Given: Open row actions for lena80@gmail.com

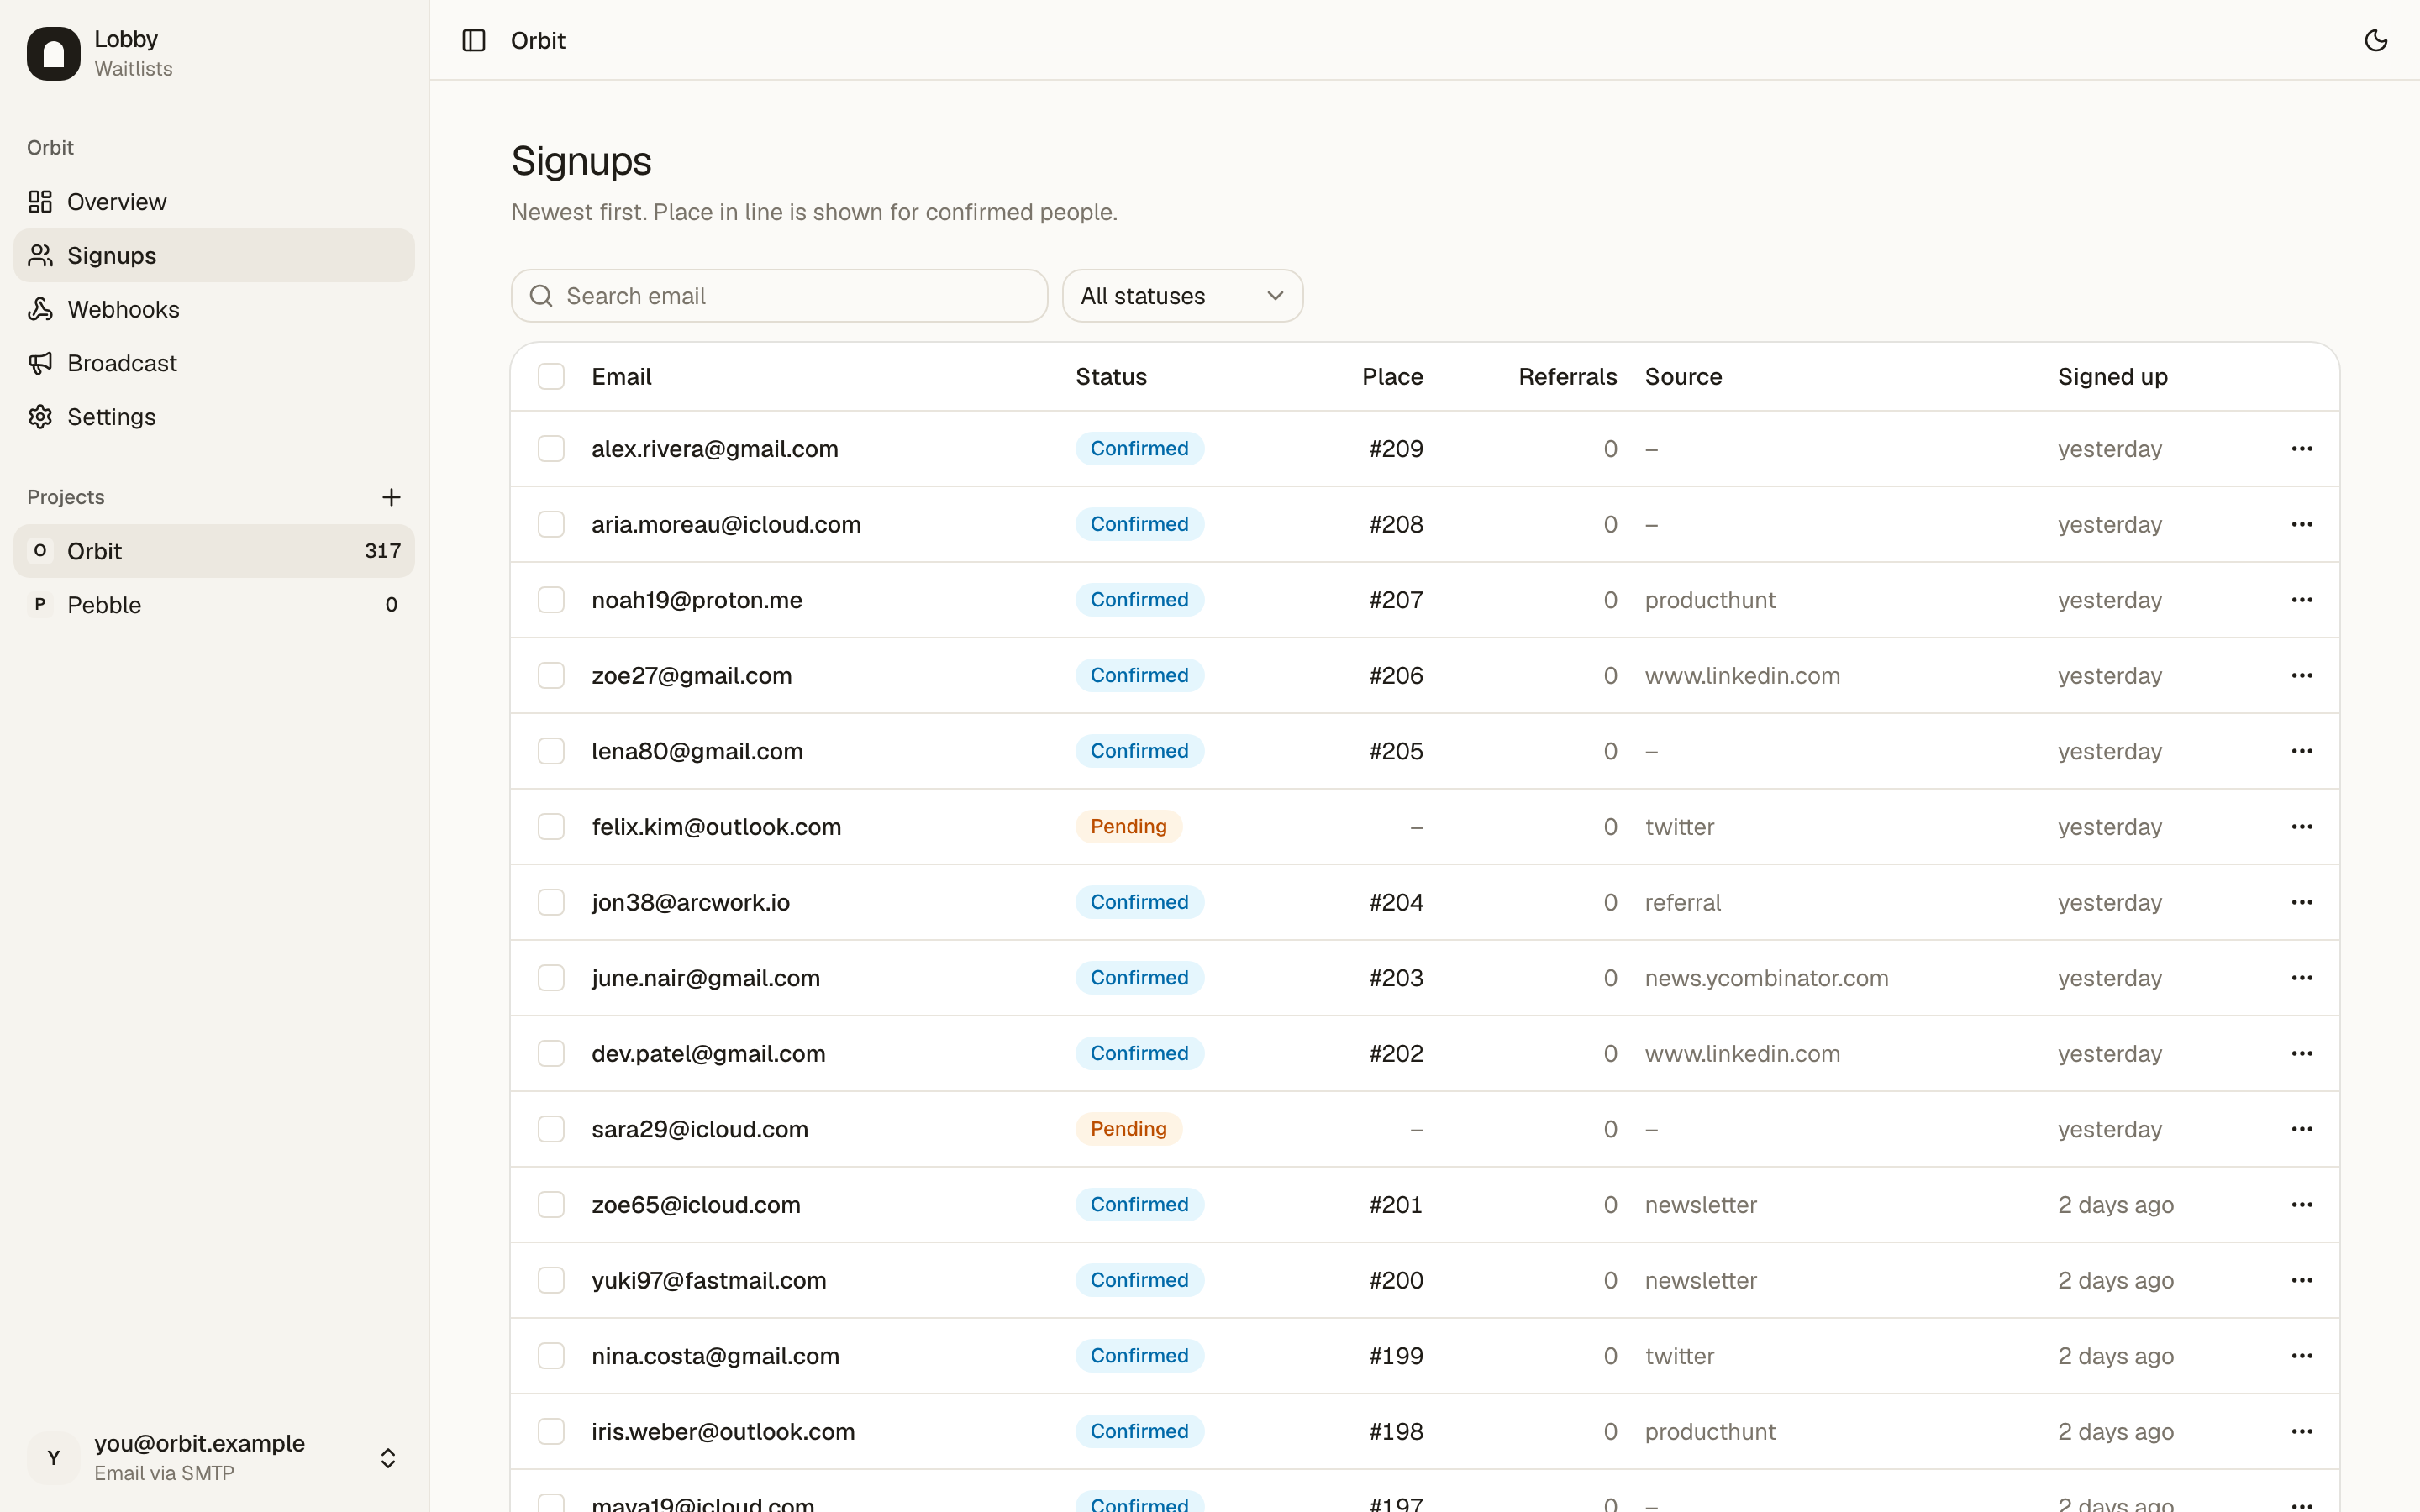Looking at the screenshot, I should point(2302,751).
